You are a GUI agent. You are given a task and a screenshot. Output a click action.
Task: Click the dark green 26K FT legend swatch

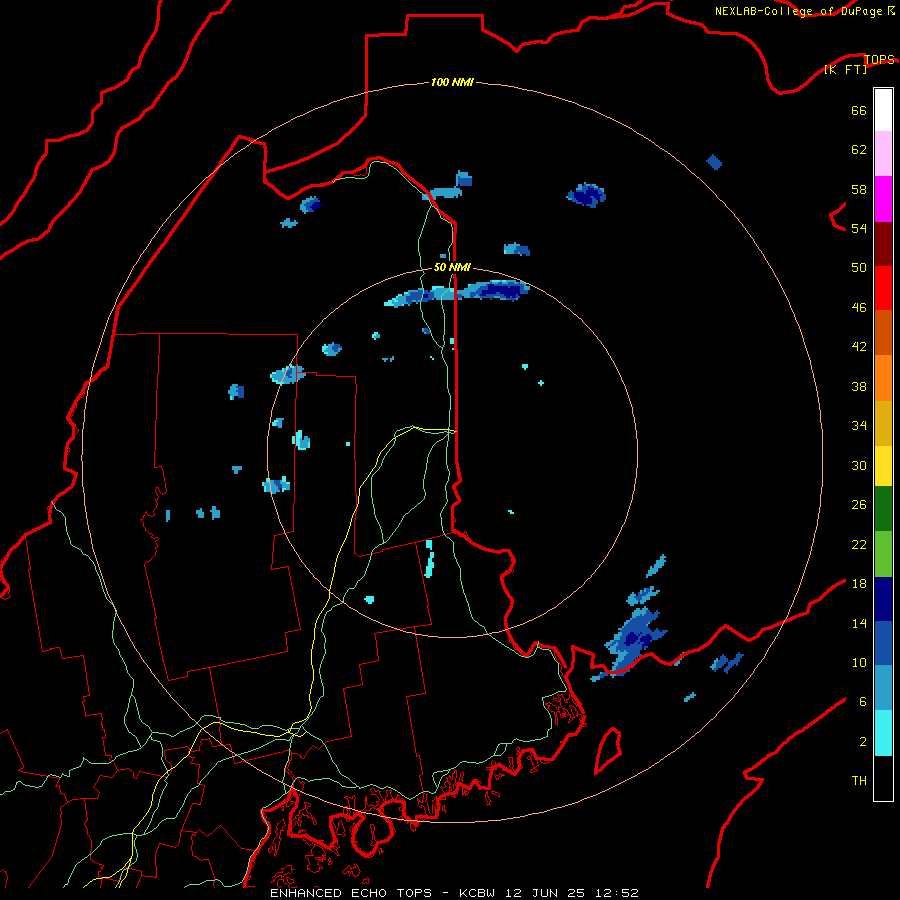pos(883,509)
